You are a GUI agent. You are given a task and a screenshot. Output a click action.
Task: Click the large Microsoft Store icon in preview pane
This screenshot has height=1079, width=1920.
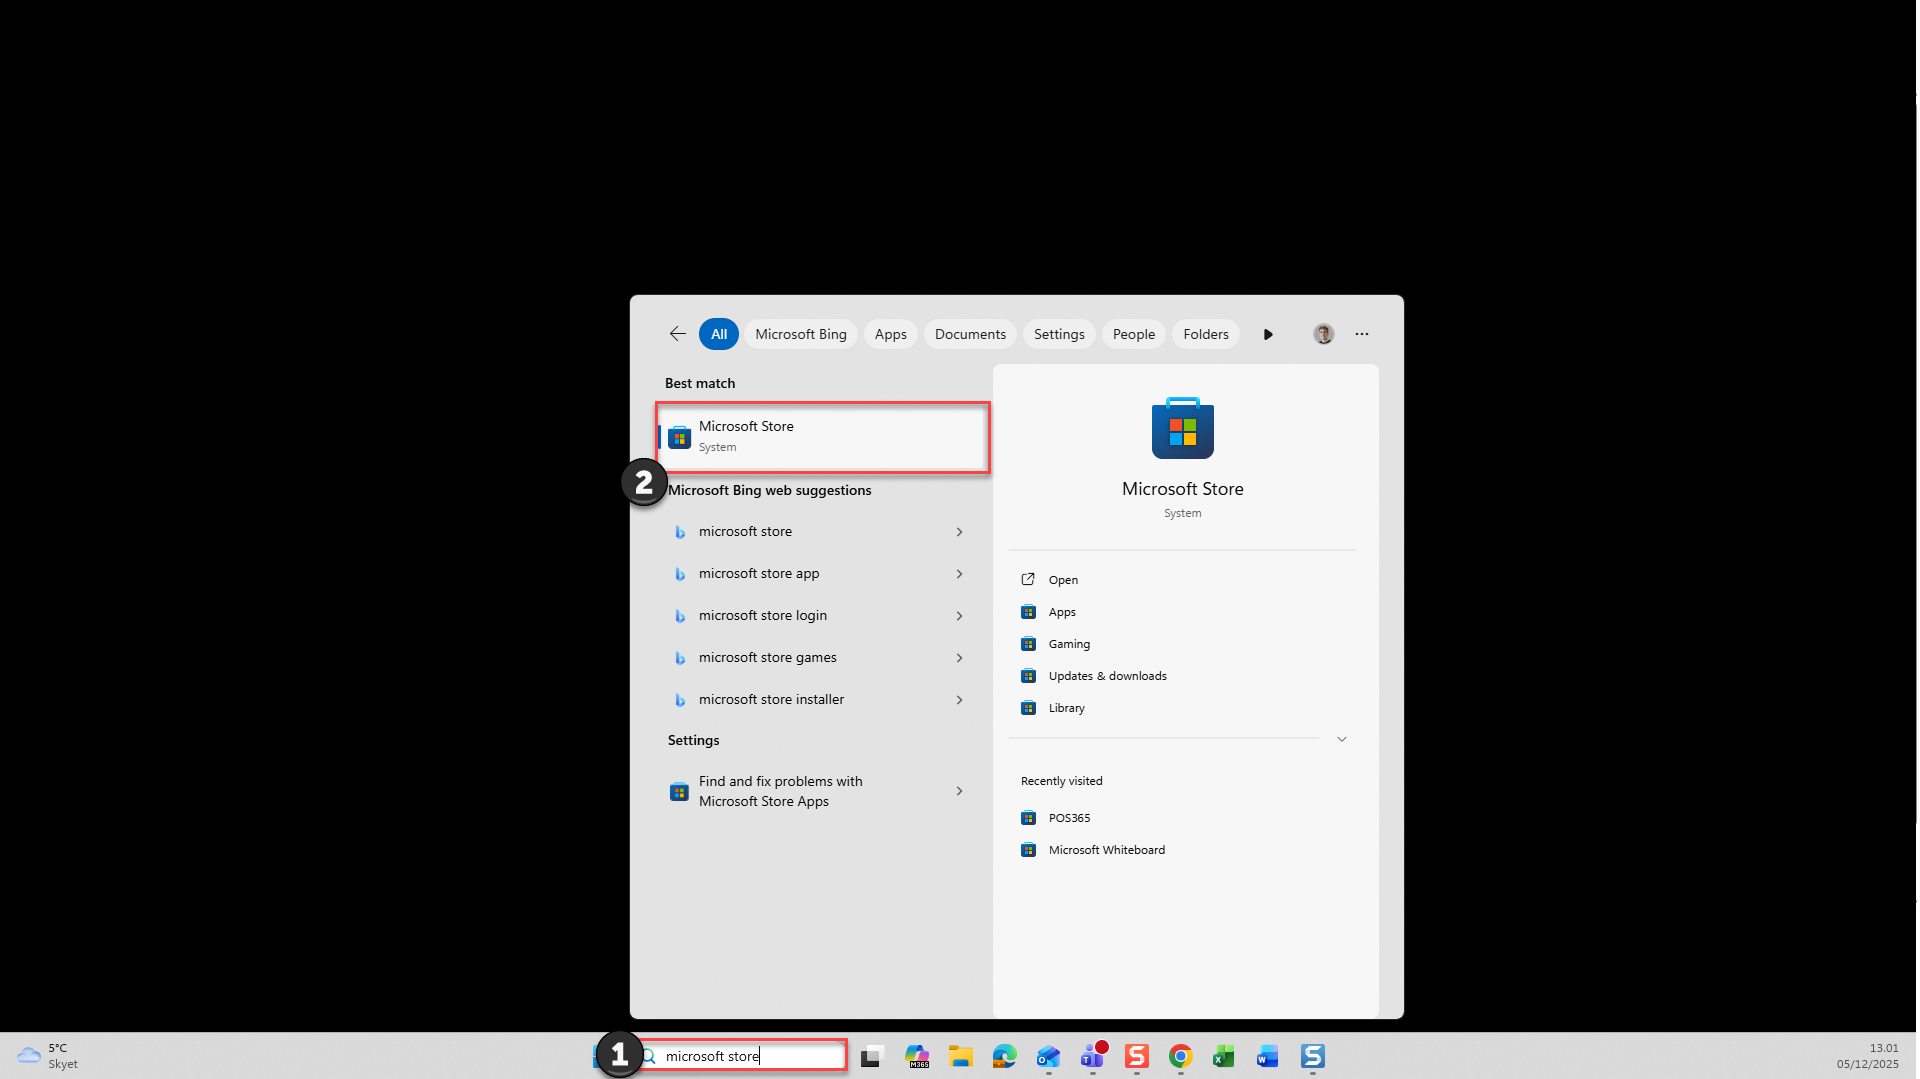(1183, 428)
